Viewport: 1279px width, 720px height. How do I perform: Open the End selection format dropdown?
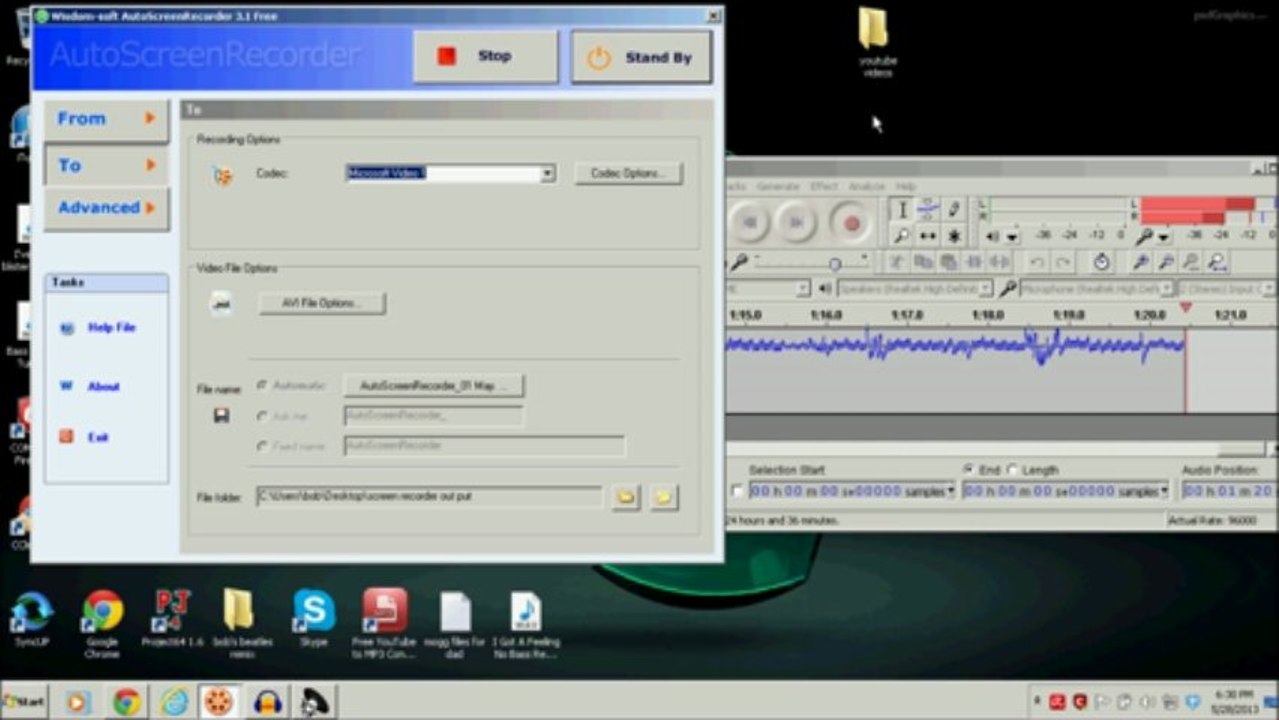[x=1164, y=491]
